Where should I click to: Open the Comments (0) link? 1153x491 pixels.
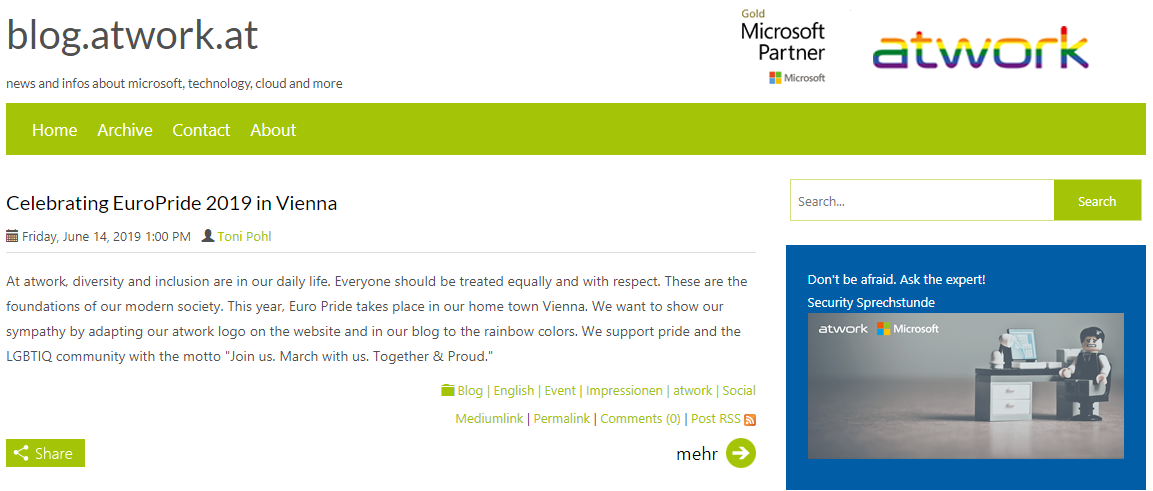pos(640,419)
